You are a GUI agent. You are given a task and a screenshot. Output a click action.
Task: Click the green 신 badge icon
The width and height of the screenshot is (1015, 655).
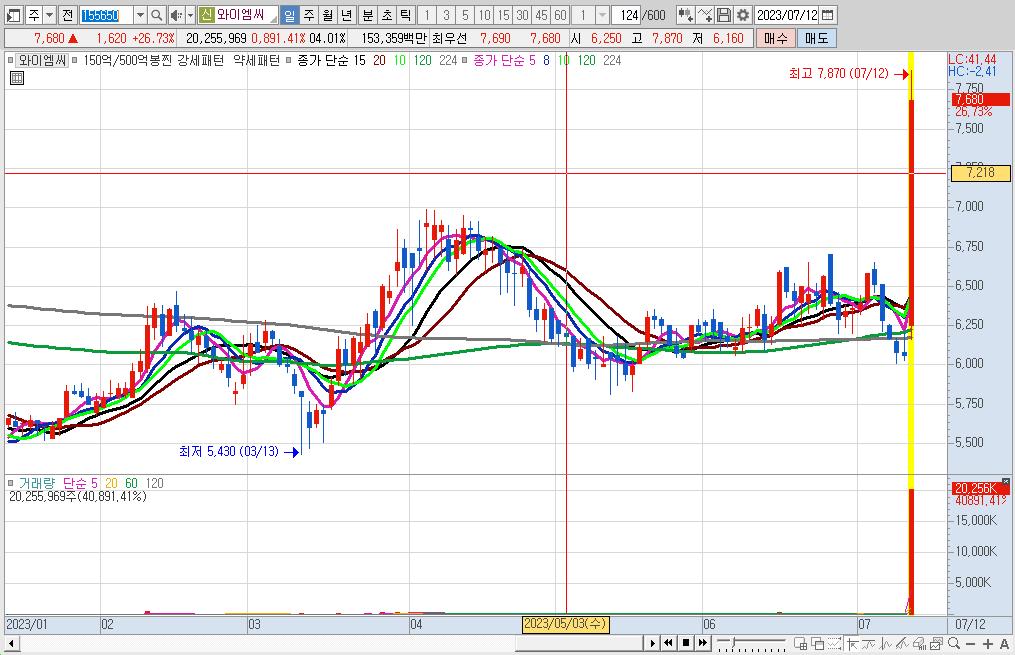click(x=206, y=14)
